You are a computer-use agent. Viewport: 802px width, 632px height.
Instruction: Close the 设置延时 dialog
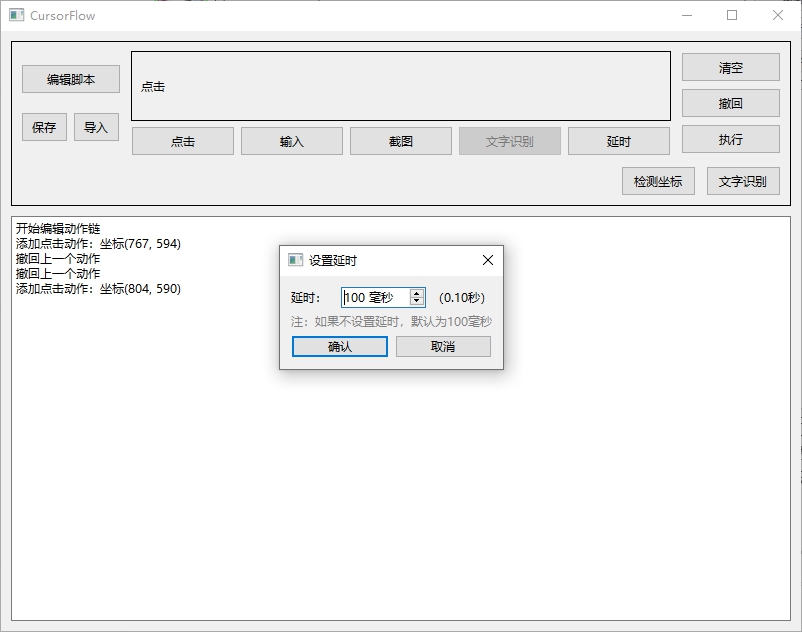pos(488,260)
